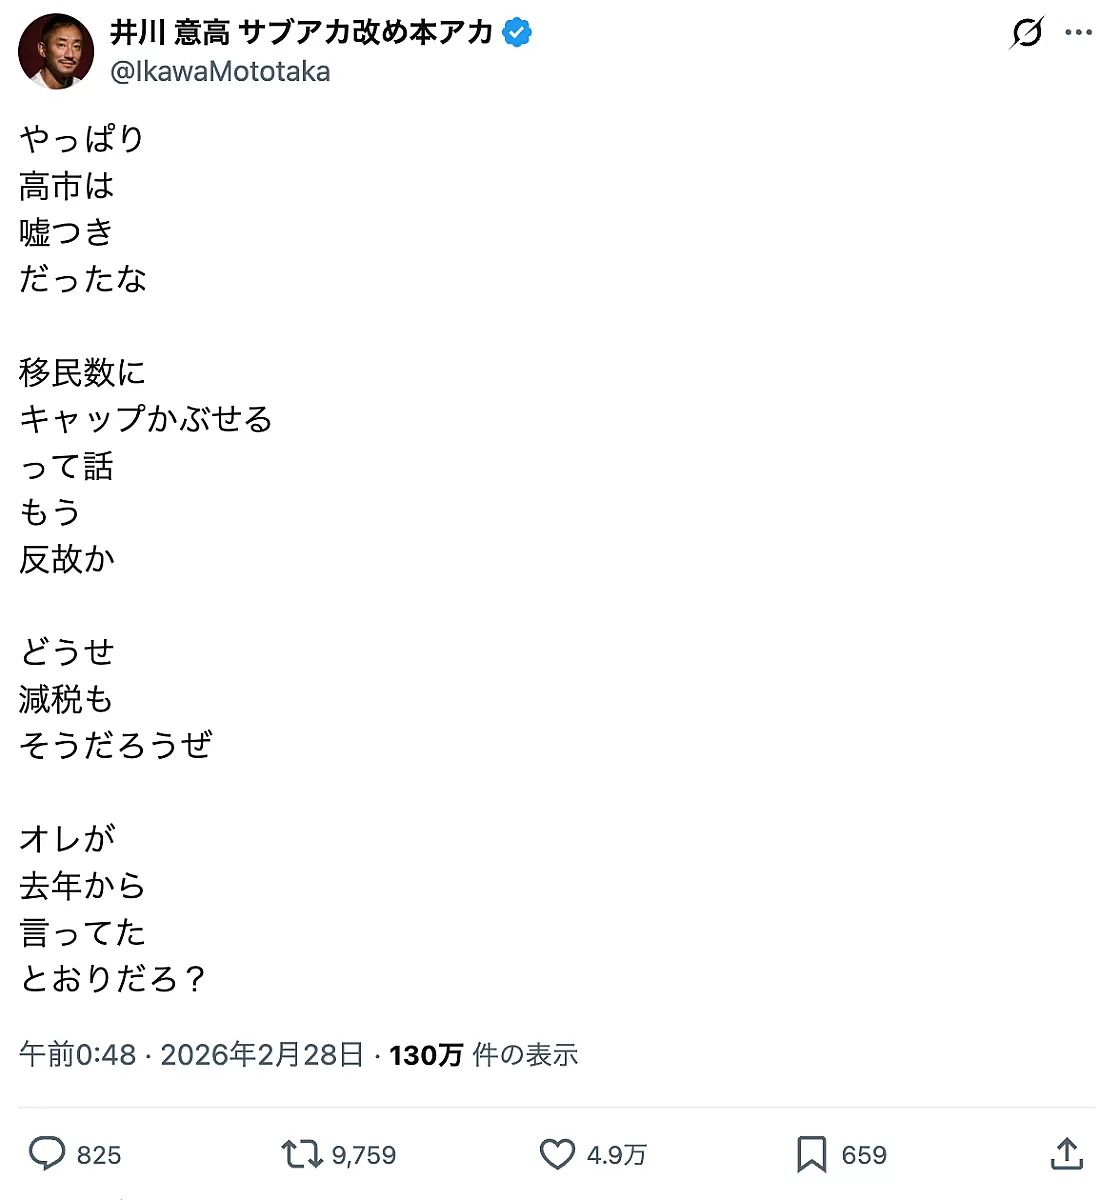This screenshot has width=1120, height=1200.
Task: Repost using the retweet arrows icon
Action: tap(300, 1155)
